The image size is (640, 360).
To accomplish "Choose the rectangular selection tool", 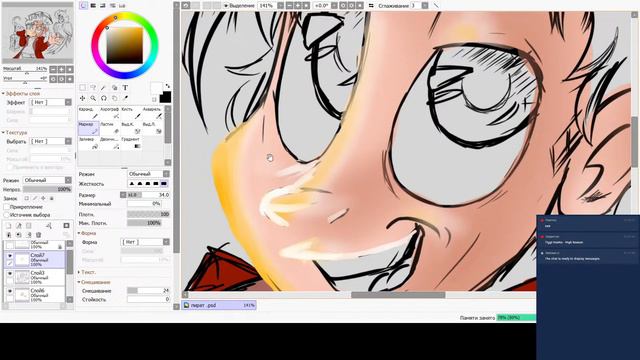I will pos(82,88).
